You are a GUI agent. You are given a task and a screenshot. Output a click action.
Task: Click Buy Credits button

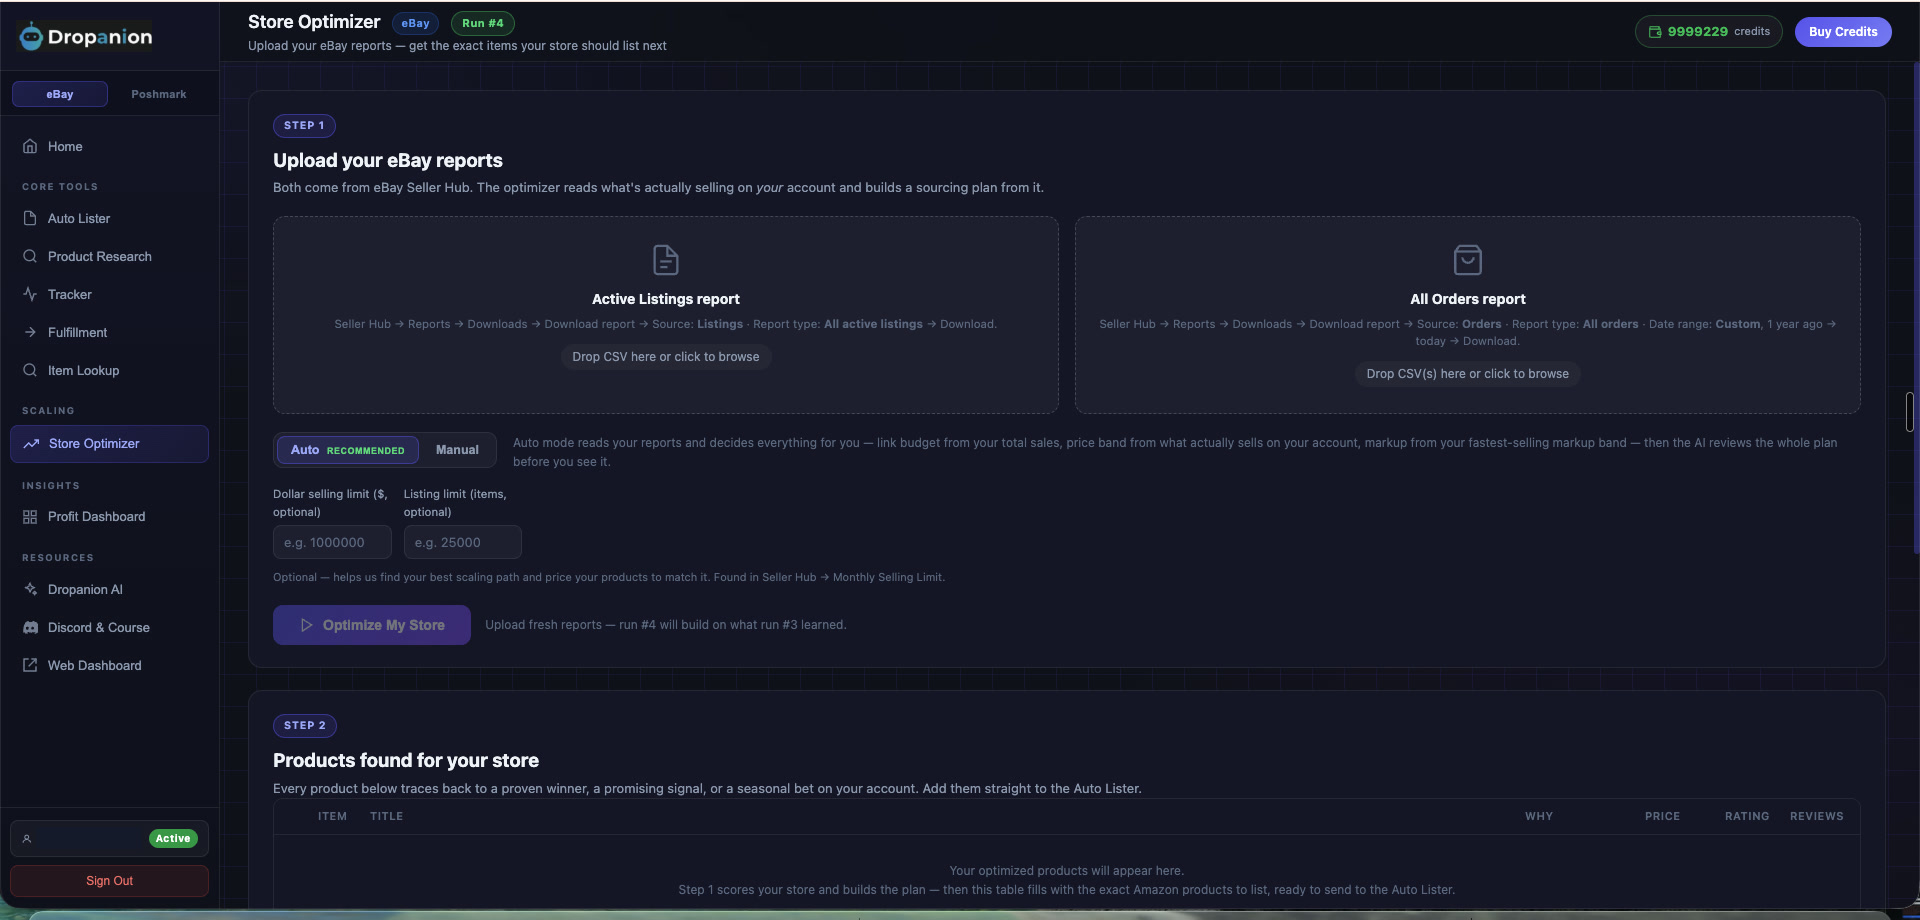click(x=1843, y=32)
